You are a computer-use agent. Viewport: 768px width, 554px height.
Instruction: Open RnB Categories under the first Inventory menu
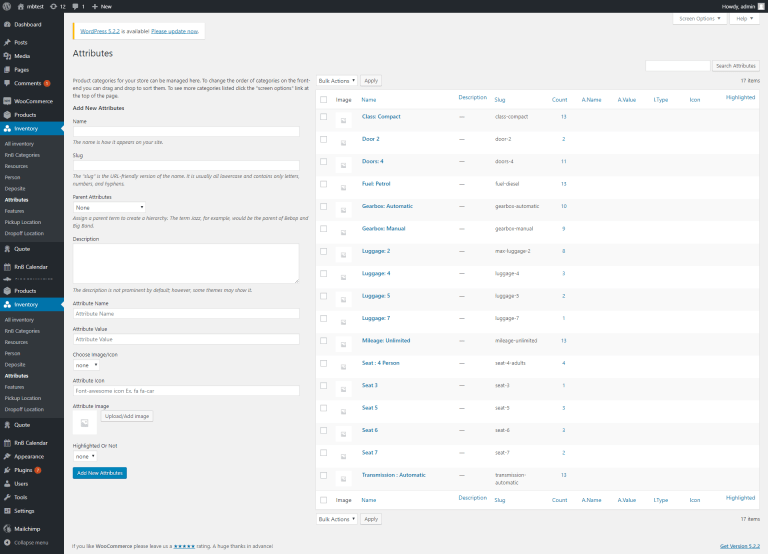pyautogui.click(x=22, y=155)
